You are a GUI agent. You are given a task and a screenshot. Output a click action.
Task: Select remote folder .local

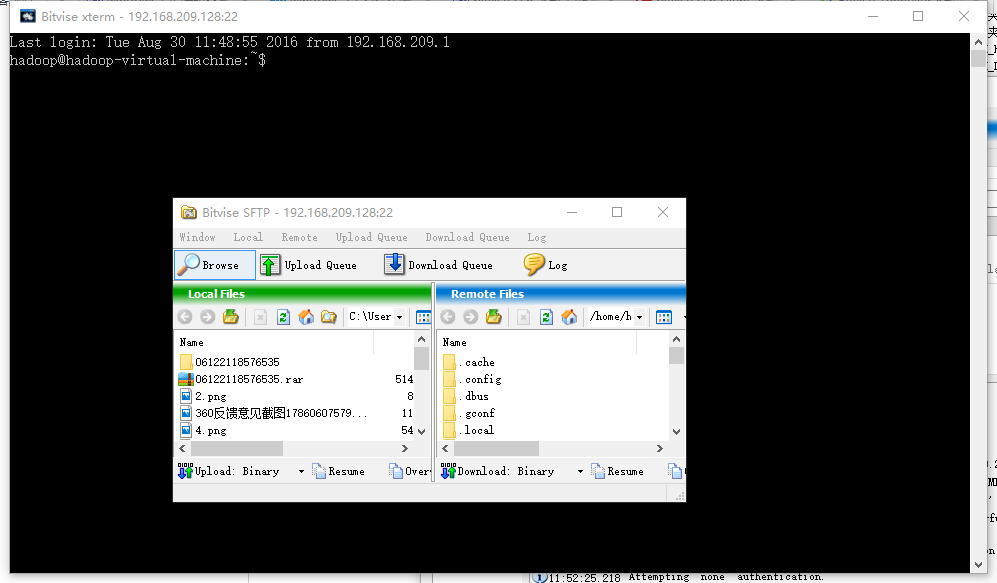[468, 430]
